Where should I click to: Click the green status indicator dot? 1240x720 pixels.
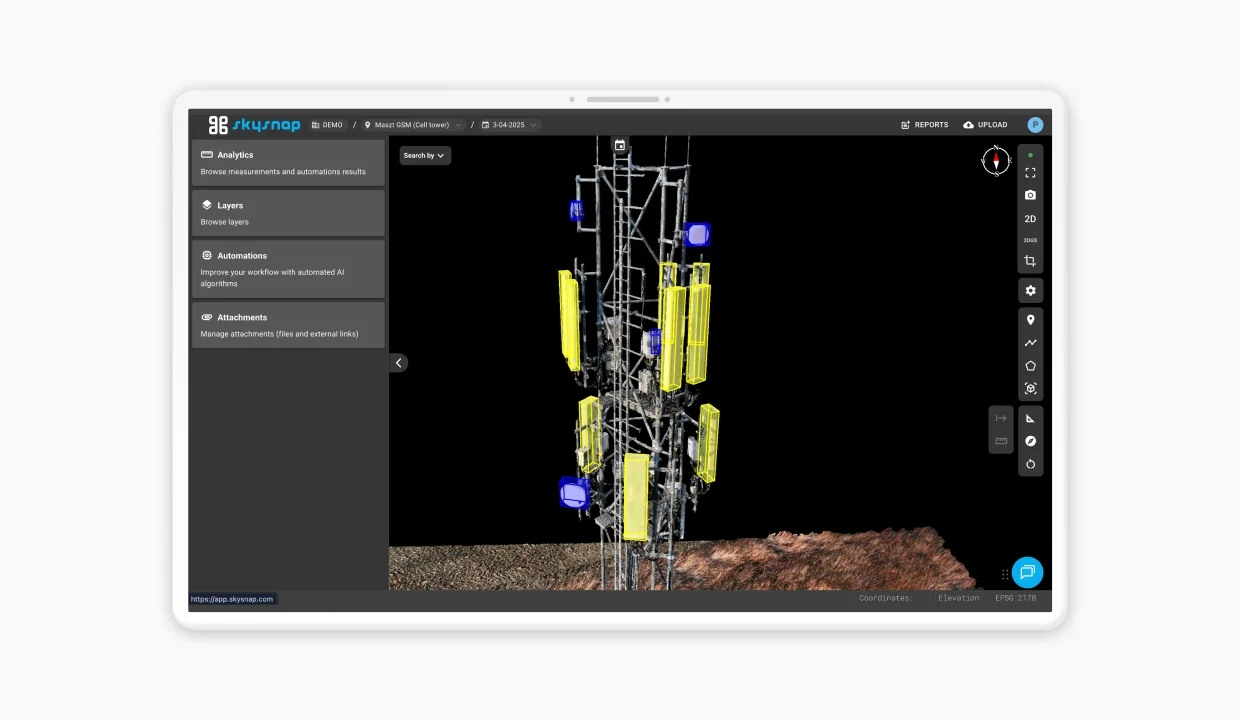click(1030, 155)
